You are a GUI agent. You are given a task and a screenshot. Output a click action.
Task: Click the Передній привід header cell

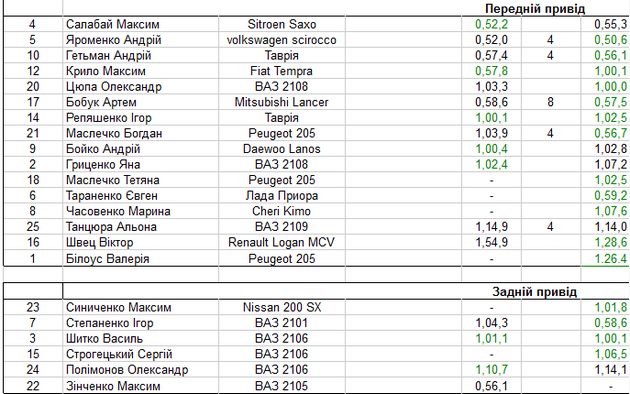(x=535, y=8)
